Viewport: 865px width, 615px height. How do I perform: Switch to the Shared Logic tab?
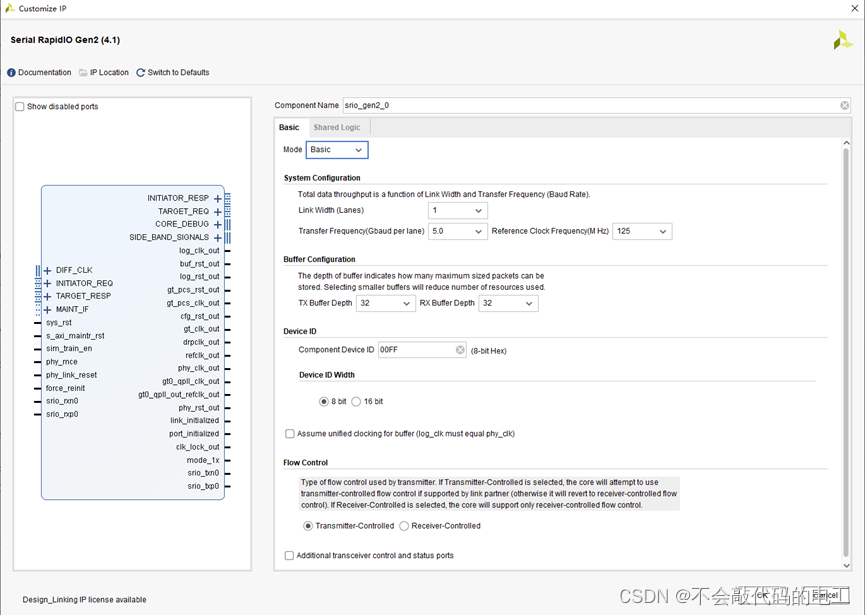[x=337, y=127]
